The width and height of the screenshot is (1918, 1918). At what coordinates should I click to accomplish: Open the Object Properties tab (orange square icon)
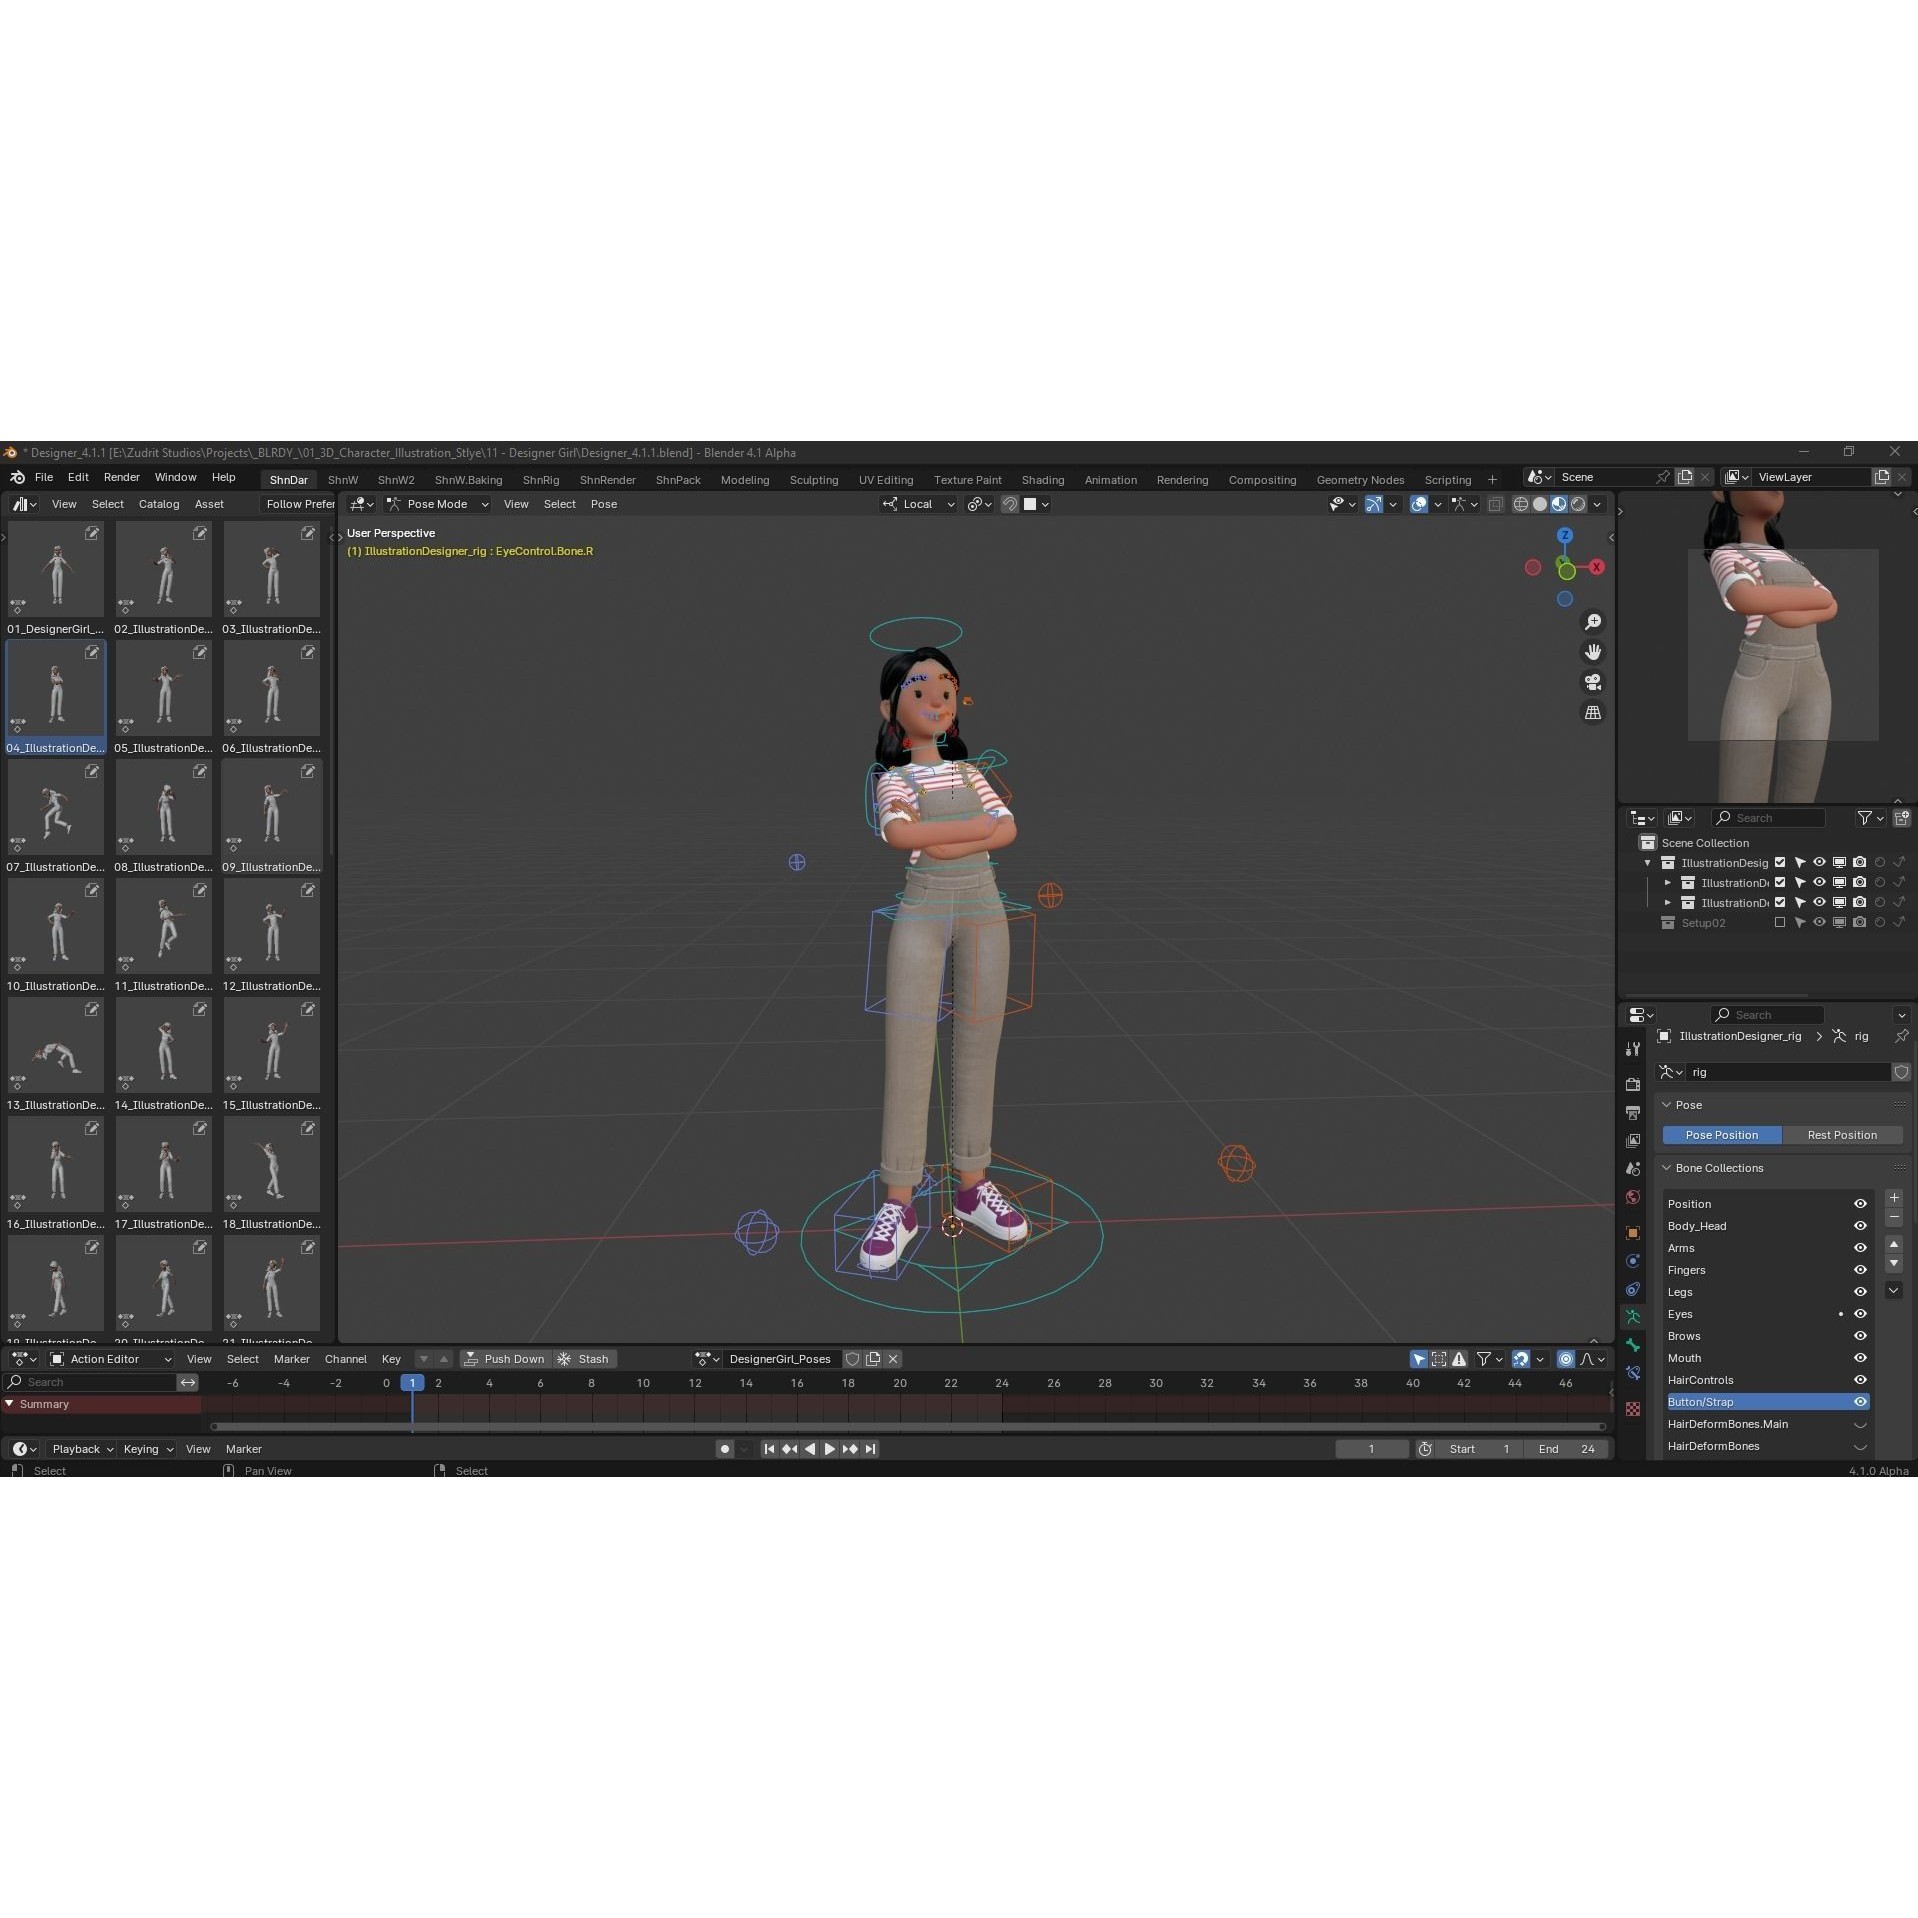click(1632, 1232)
